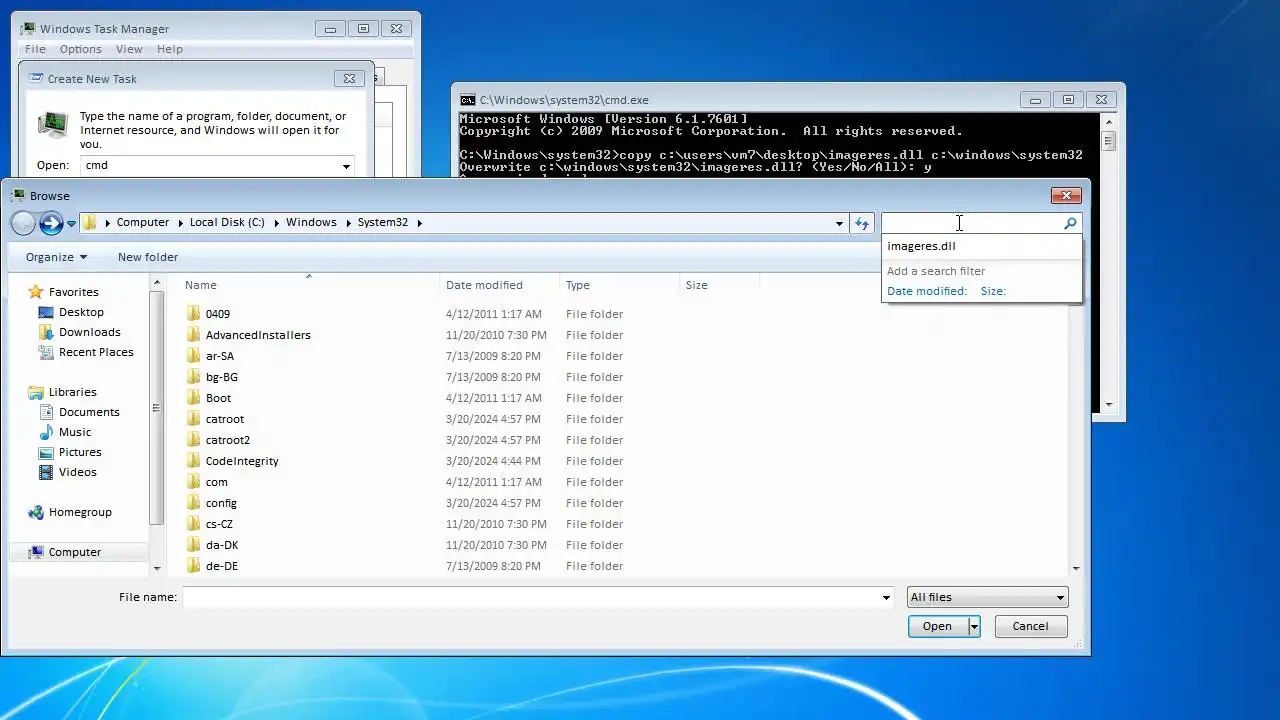Open the address bar history dropdown
This screenshot has height=720, width=1280.
[839, 223]
